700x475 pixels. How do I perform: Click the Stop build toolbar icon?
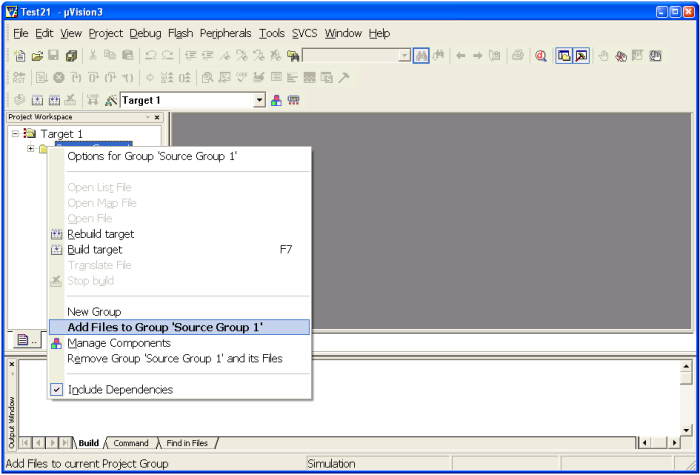[71, 100]
